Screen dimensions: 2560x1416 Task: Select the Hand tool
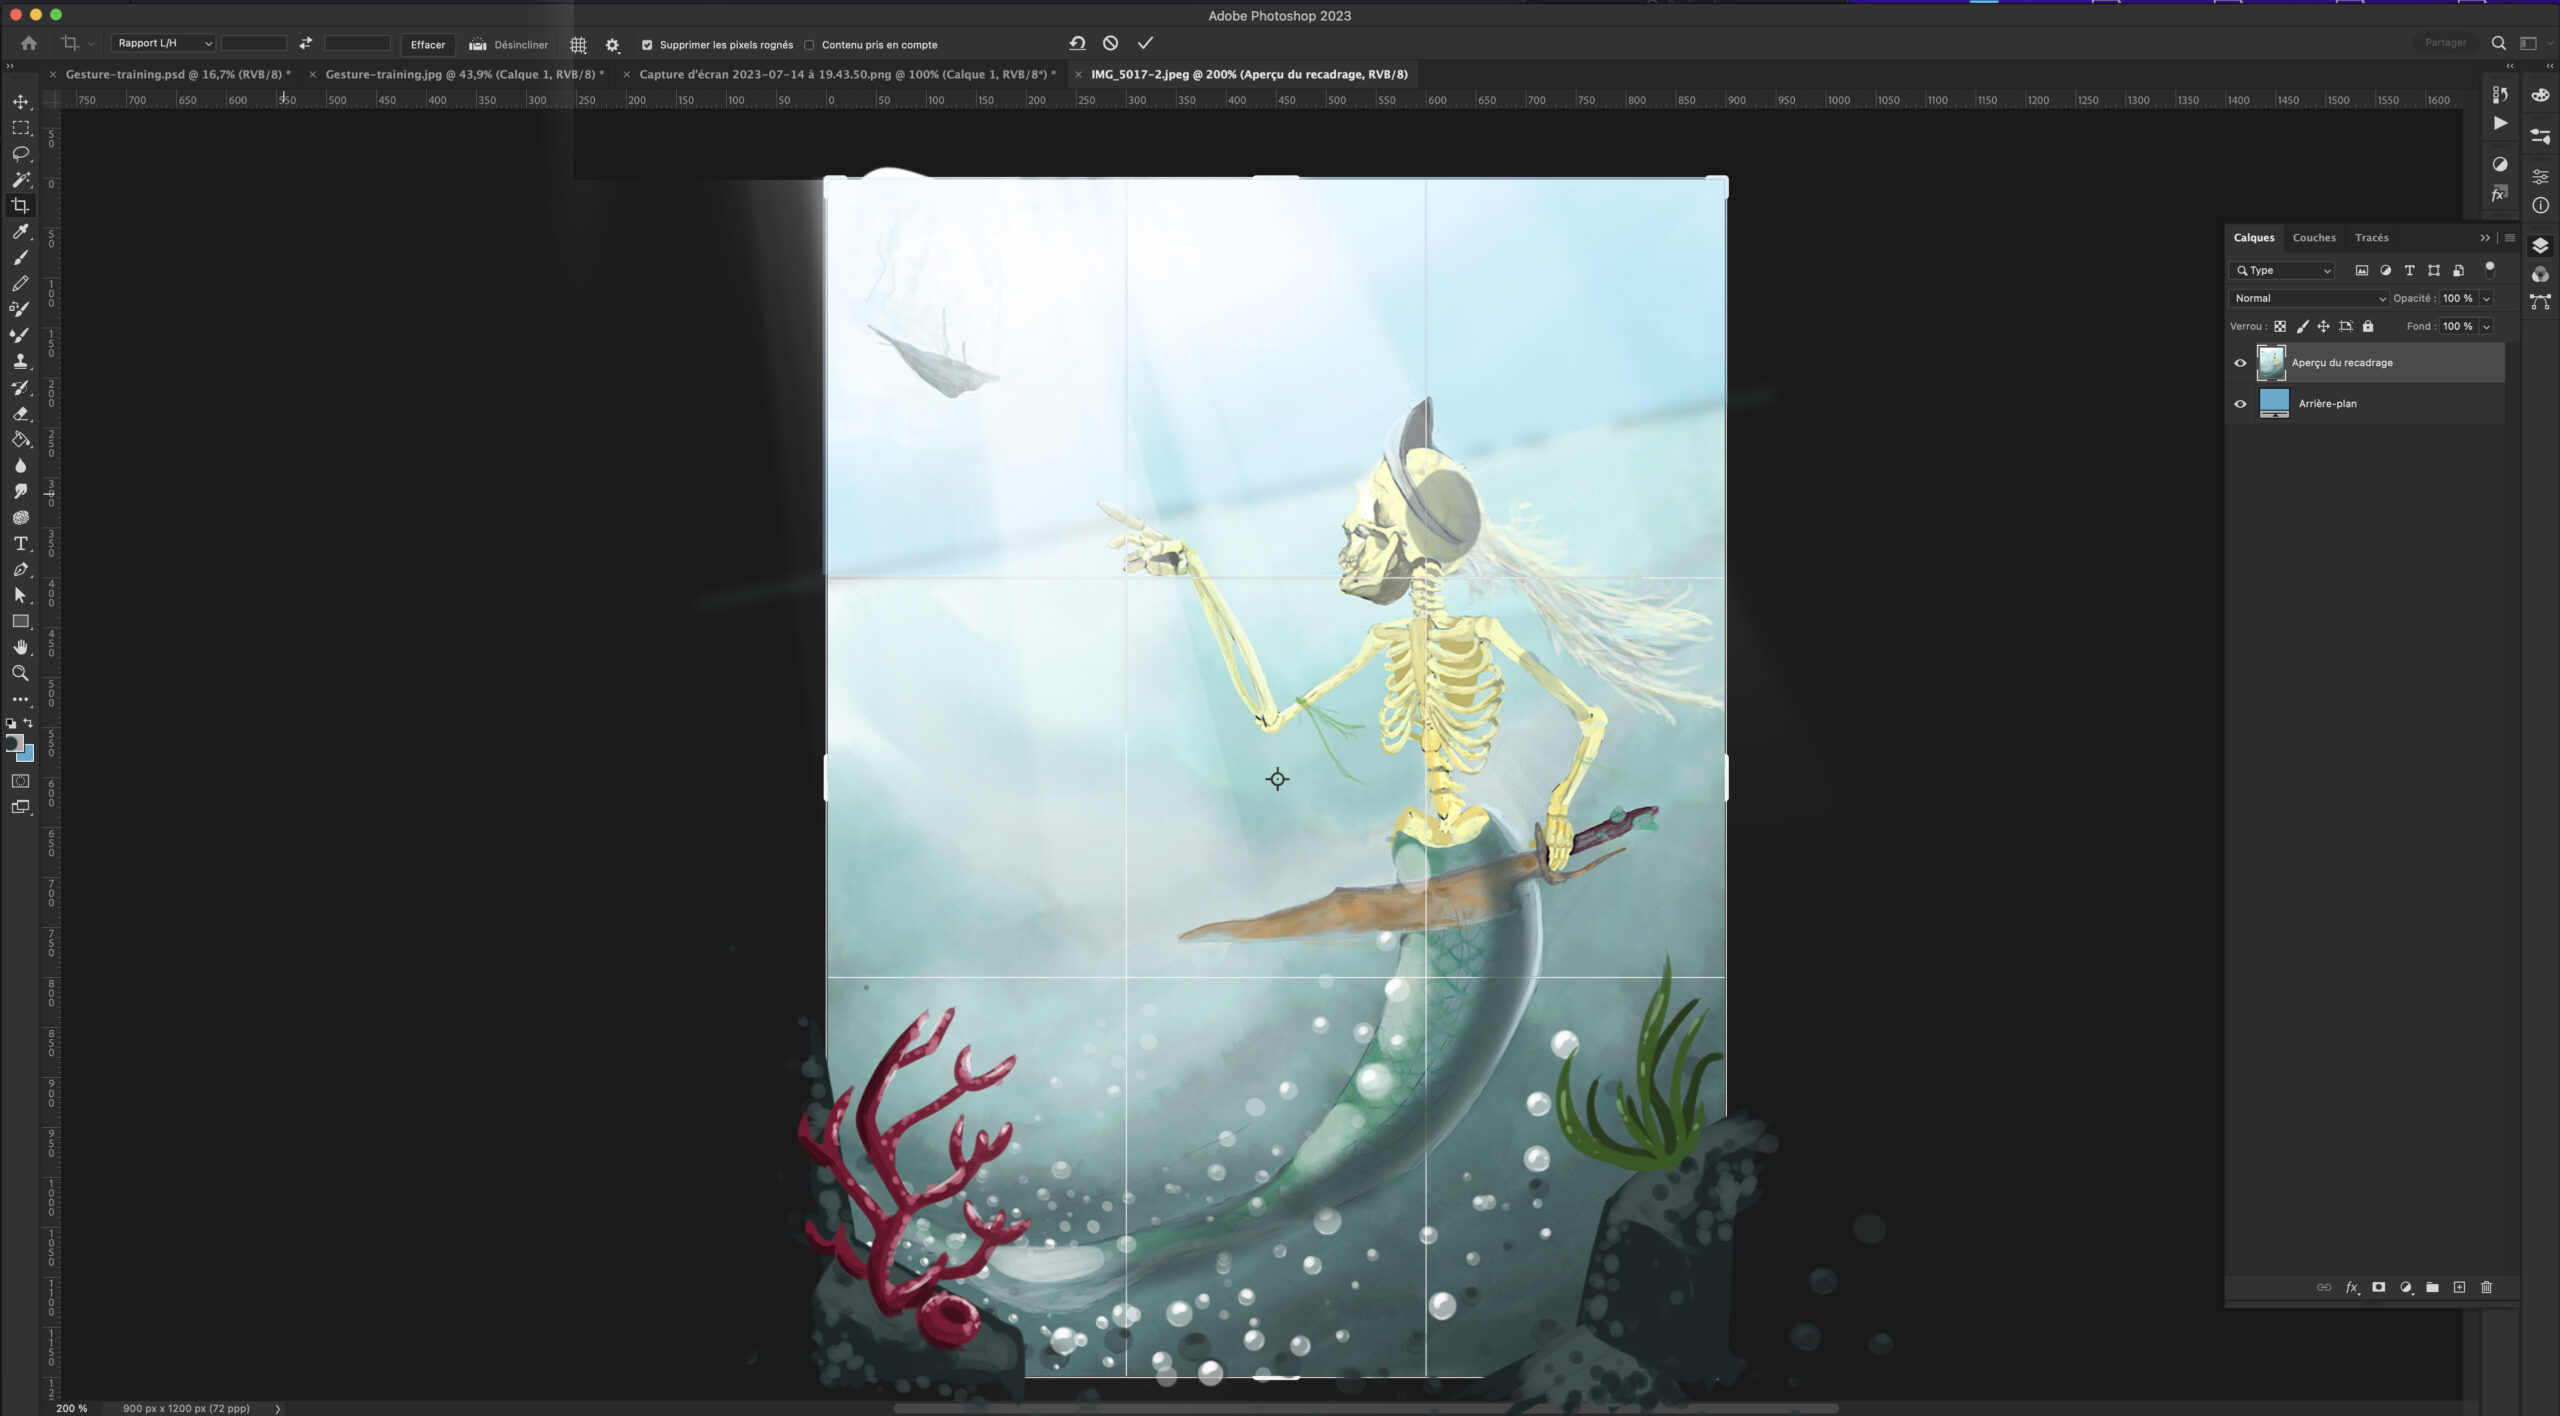point(20,648)
